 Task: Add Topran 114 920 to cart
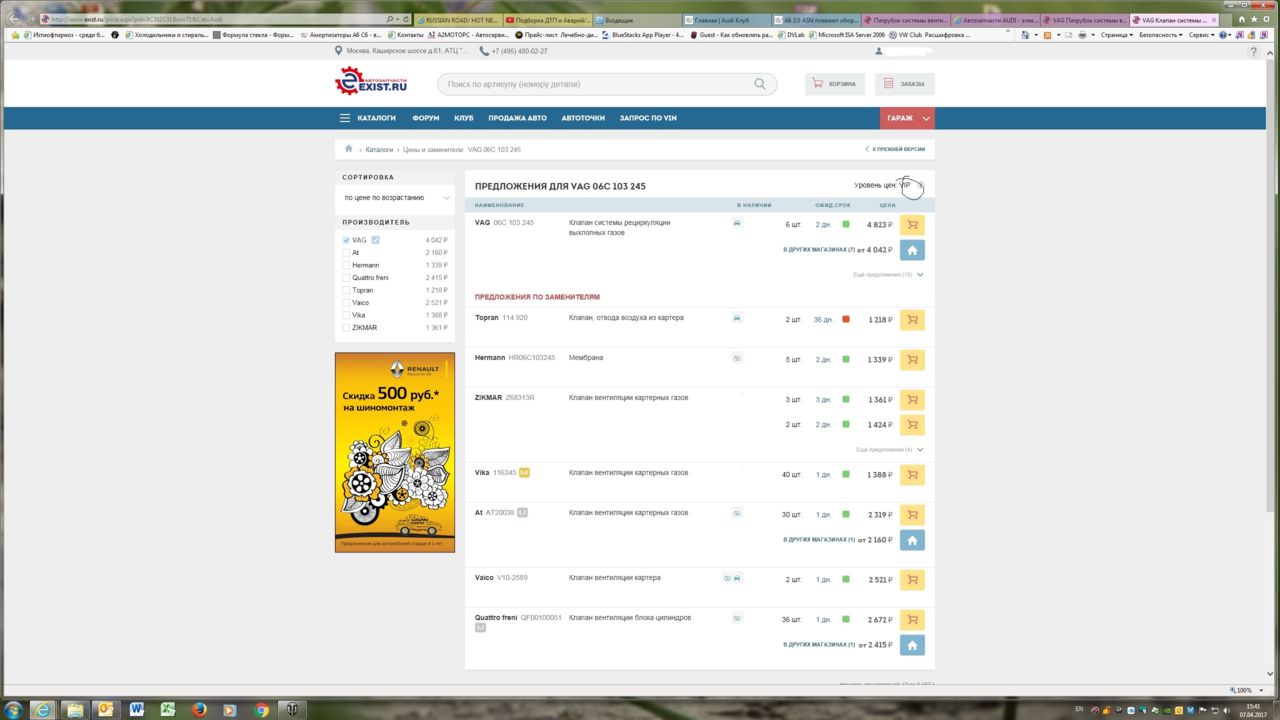coord(912,320)
